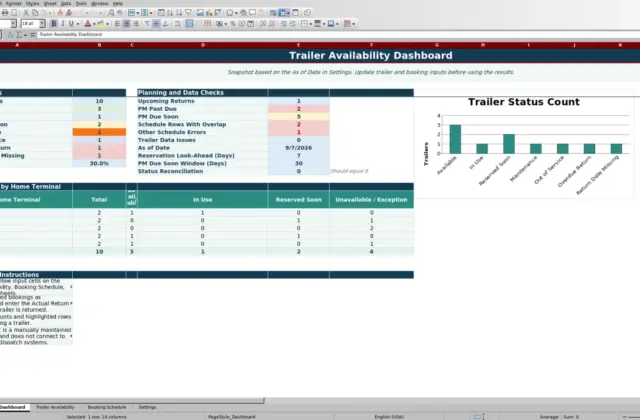This screenshot has width=640, height=420.
Task: Toggle Center Vertically alignment
Action: [156, 24]
